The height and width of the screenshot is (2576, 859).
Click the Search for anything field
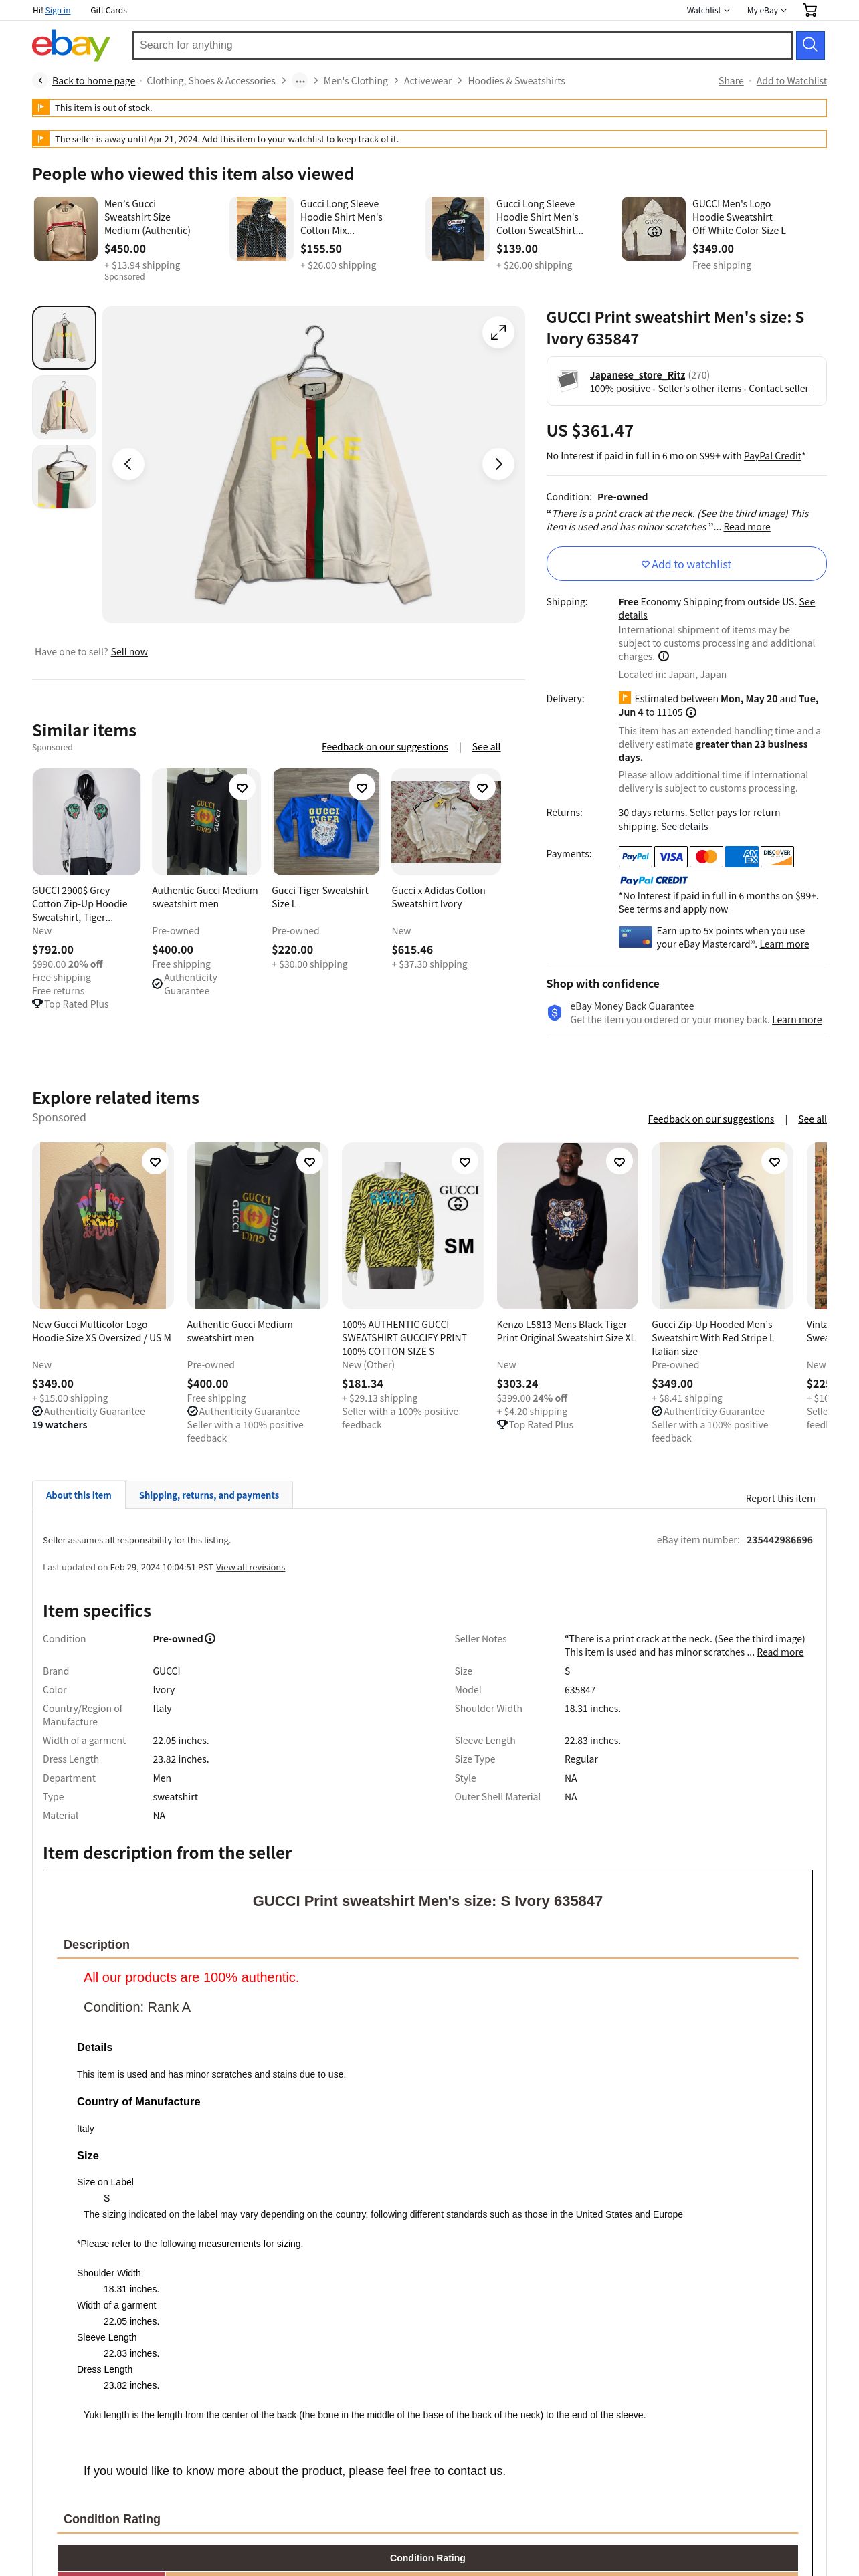click(462, 45)
